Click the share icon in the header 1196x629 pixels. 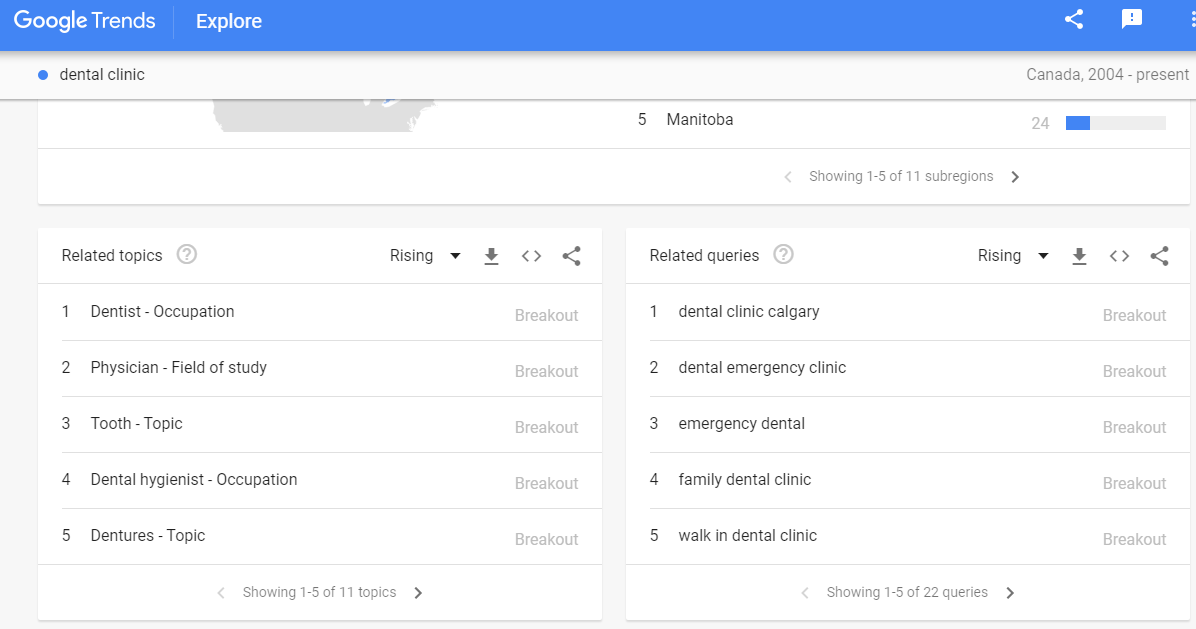(1074, 19)
